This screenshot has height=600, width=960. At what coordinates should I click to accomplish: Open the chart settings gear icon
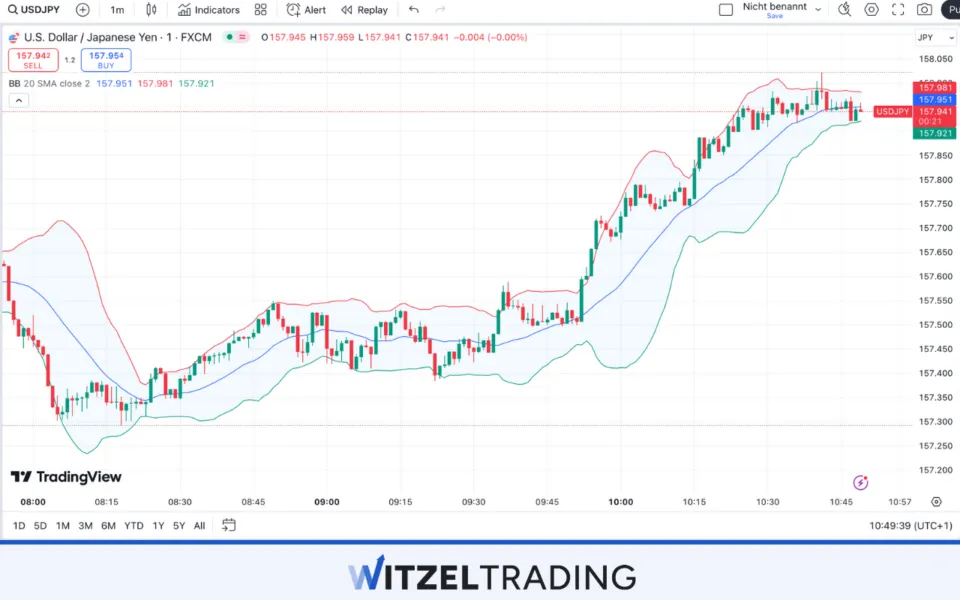click(x=871, y=9)
